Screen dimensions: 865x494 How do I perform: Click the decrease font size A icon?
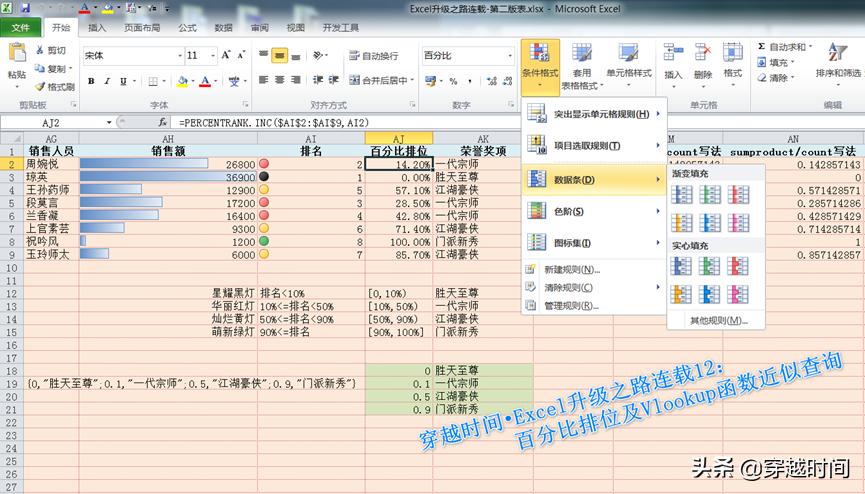[x=241, y=55]
